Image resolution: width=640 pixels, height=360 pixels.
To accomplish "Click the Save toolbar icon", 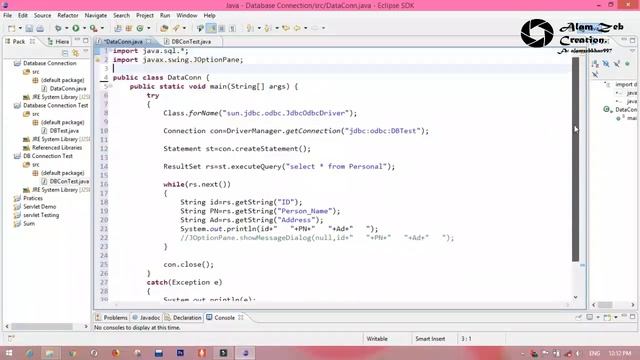I will coord(29,28).
